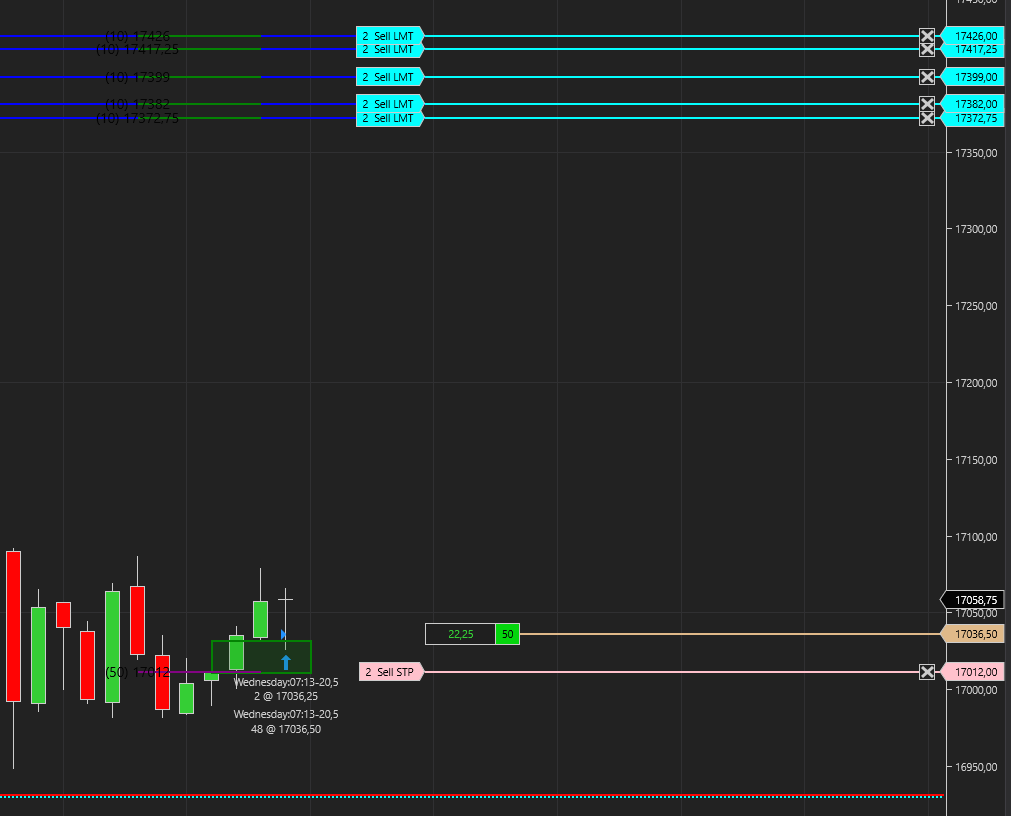Click the 17058,75 current price marker
1011x816 pixels.
click(x=972, y=599)
